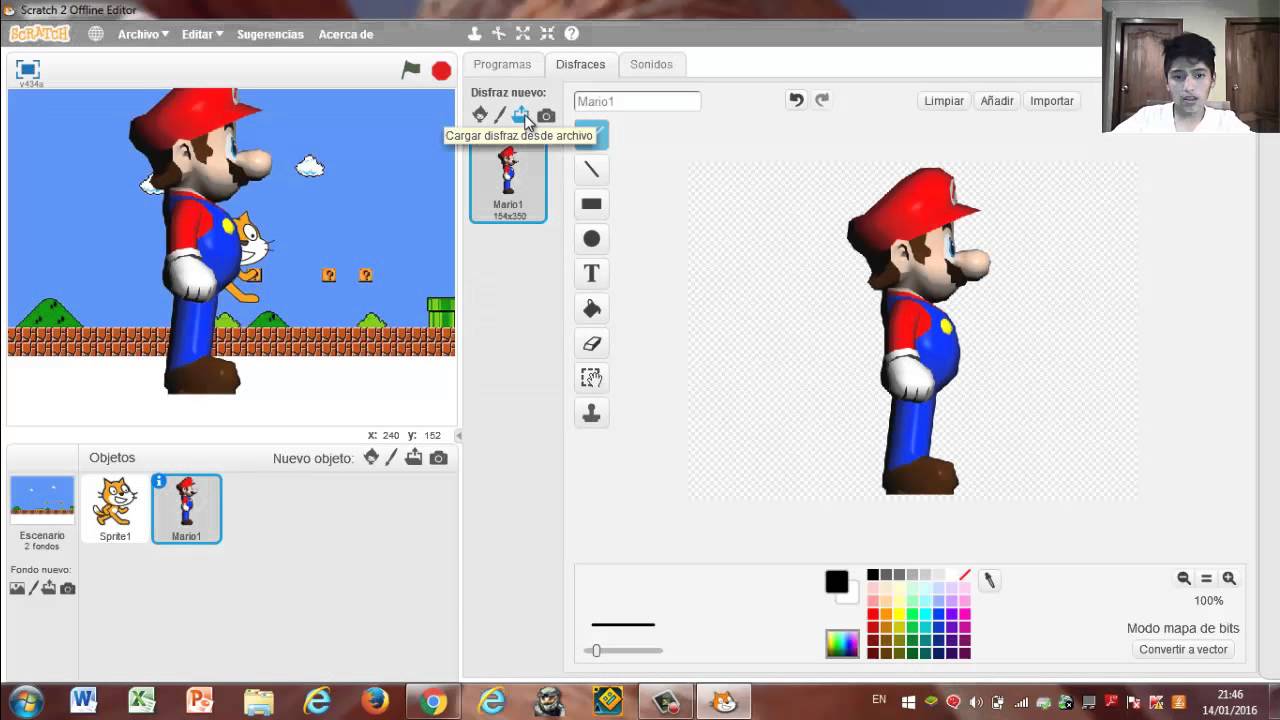Stop the project with red button
Screen dimensions: 1280x720
441,70
